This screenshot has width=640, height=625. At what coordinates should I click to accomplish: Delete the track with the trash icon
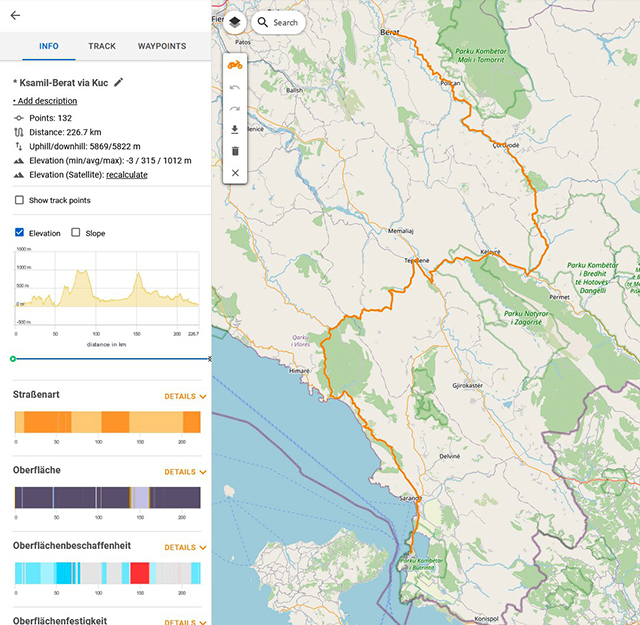pos(235,151)
